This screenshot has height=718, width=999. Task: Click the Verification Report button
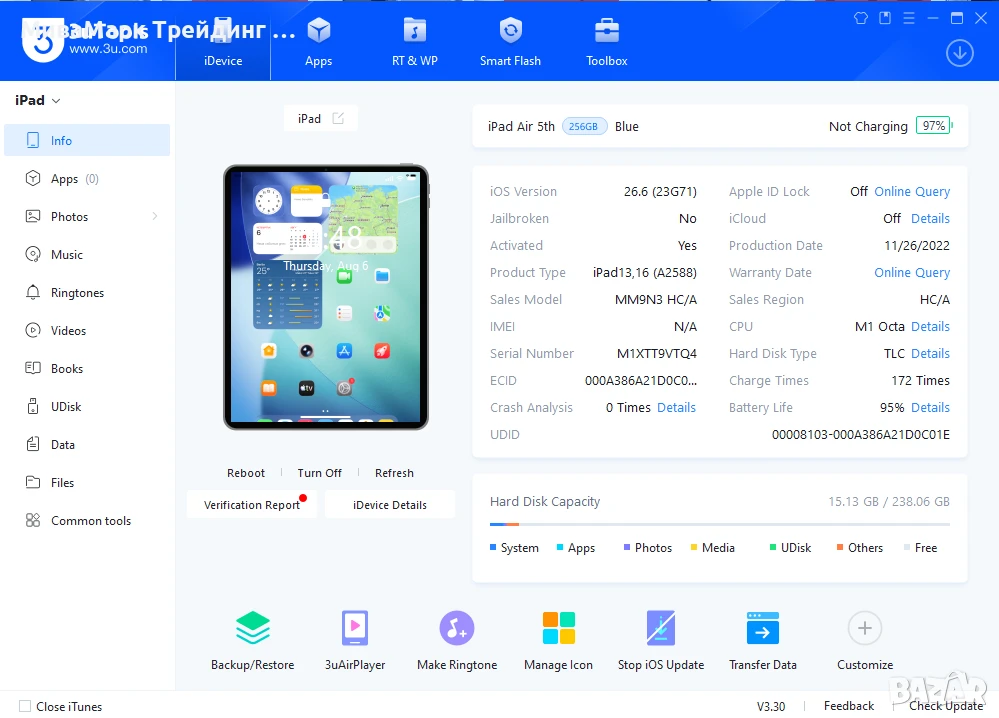[252, 505]
